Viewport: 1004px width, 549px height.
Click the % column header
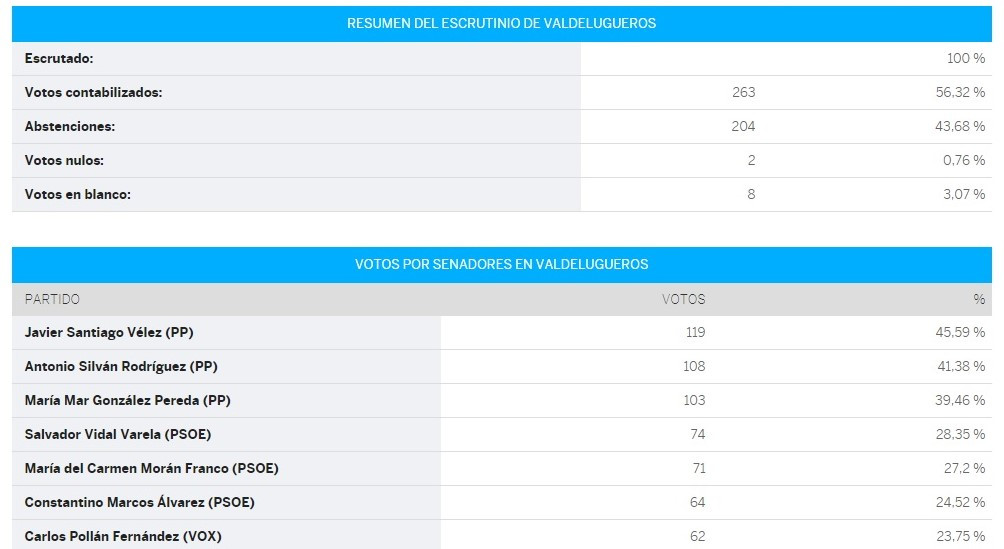(979, 299)
